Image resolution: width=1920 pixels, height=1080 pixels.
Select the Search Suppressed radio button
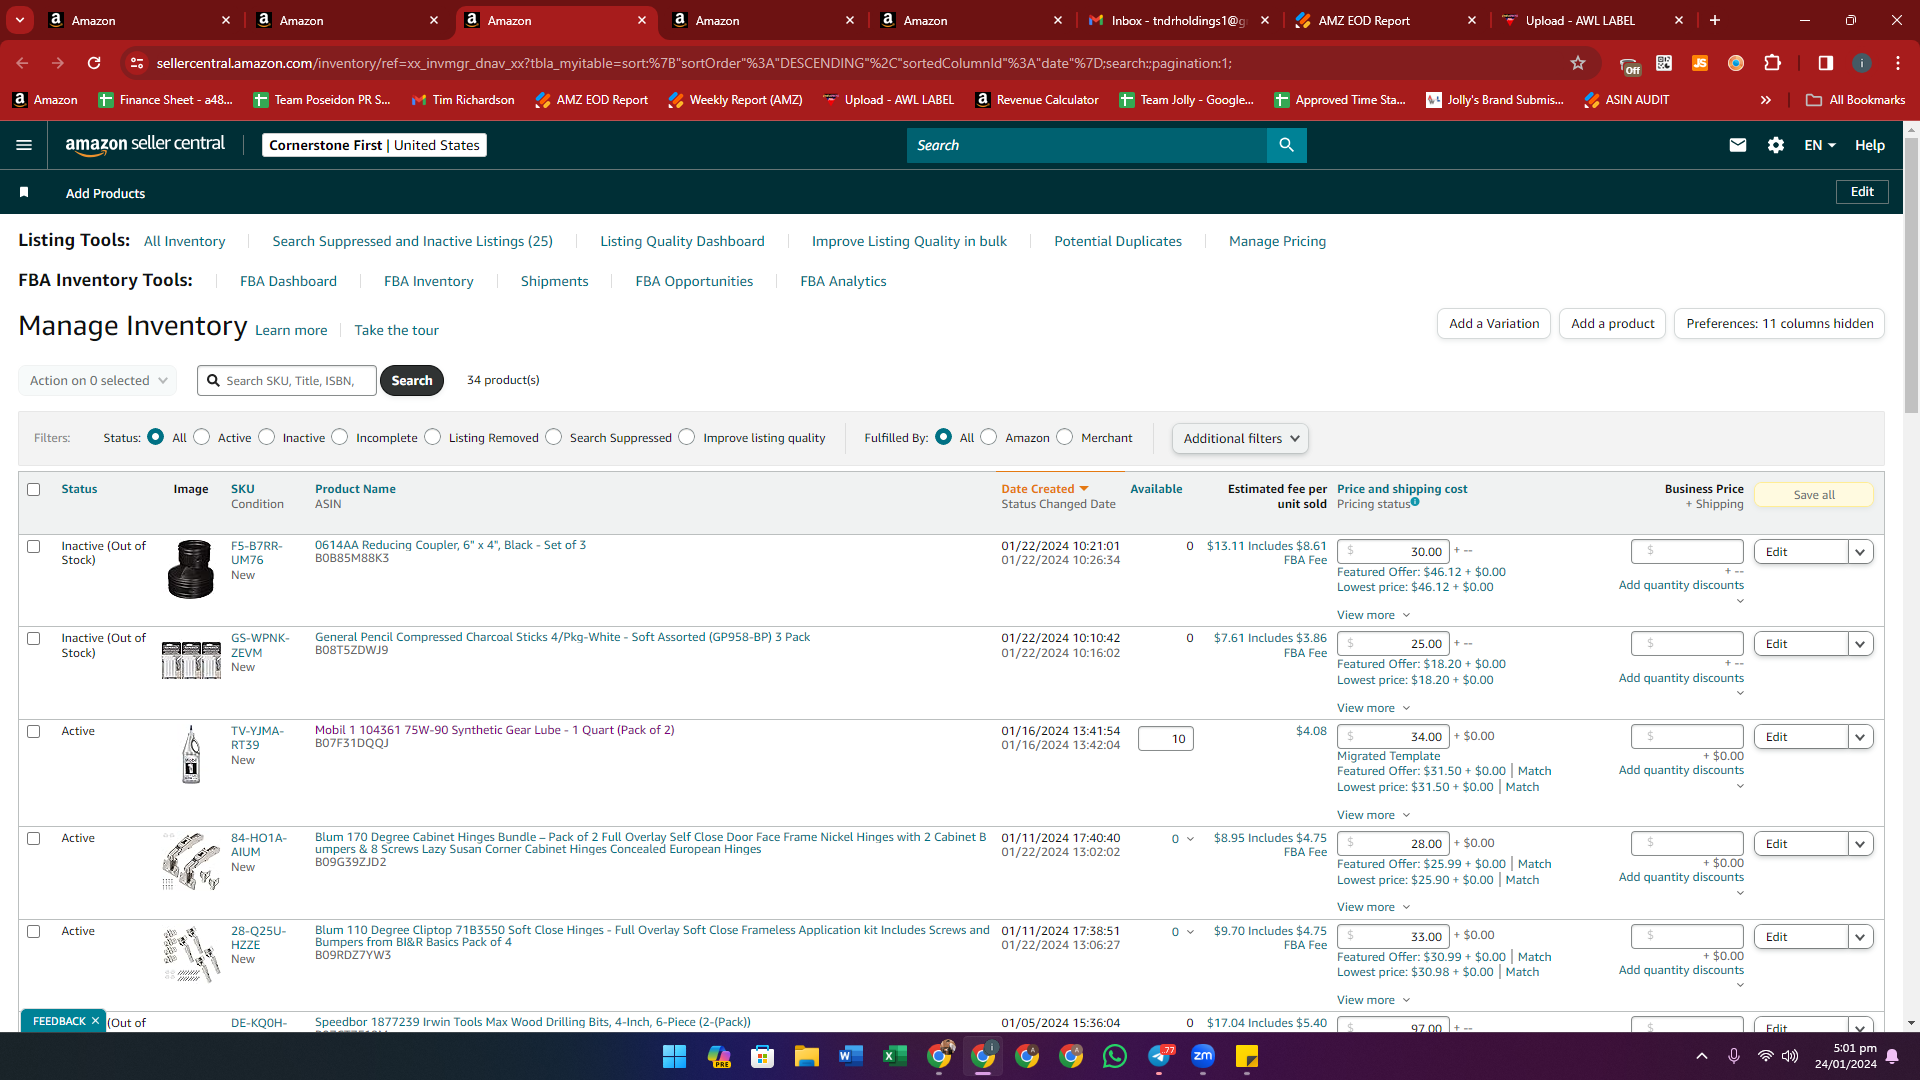coord(554,437)
